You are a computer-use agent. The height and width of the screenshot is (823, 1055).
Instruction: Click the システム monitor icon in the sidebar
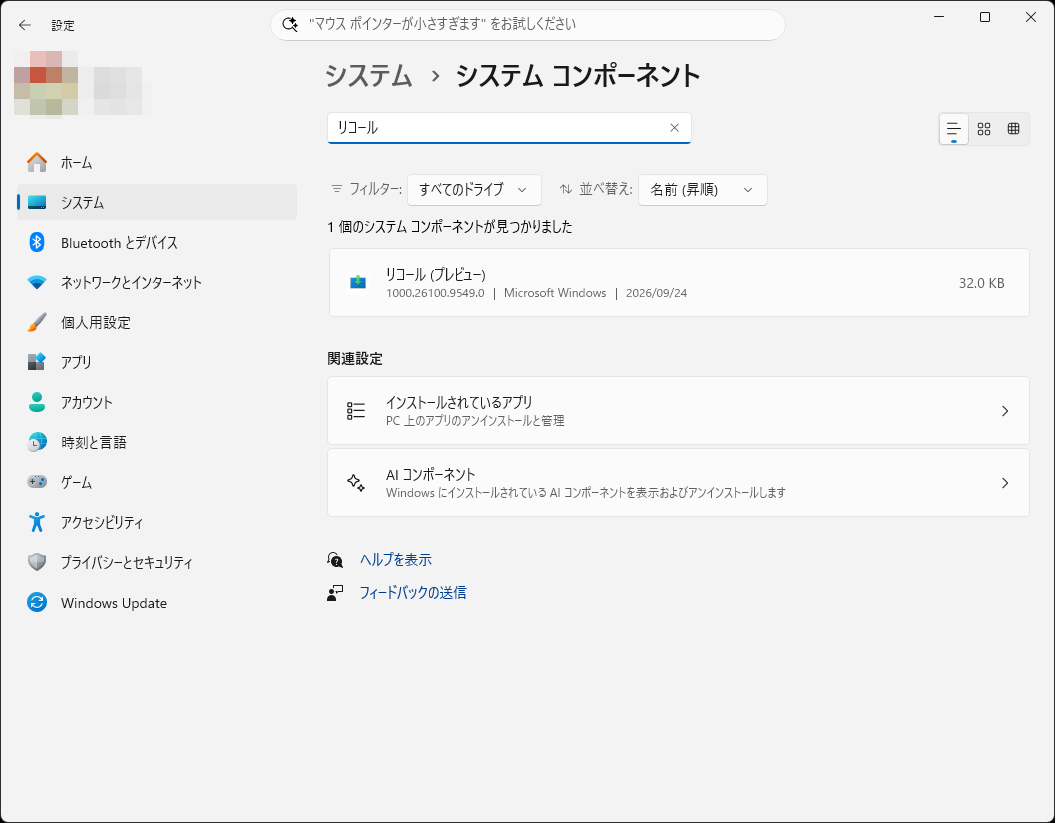coord(37,202)
